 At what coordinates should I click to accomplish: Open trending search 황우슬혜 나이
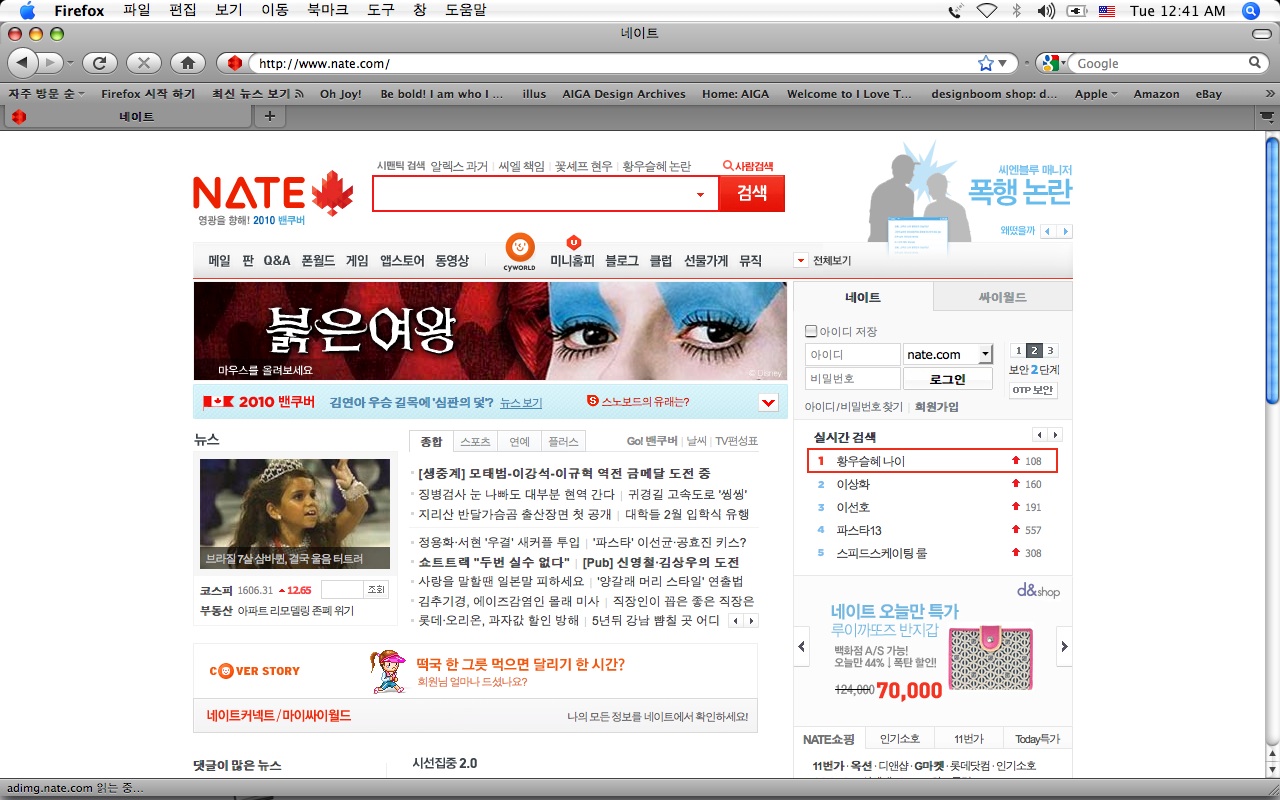pos(871,461)
